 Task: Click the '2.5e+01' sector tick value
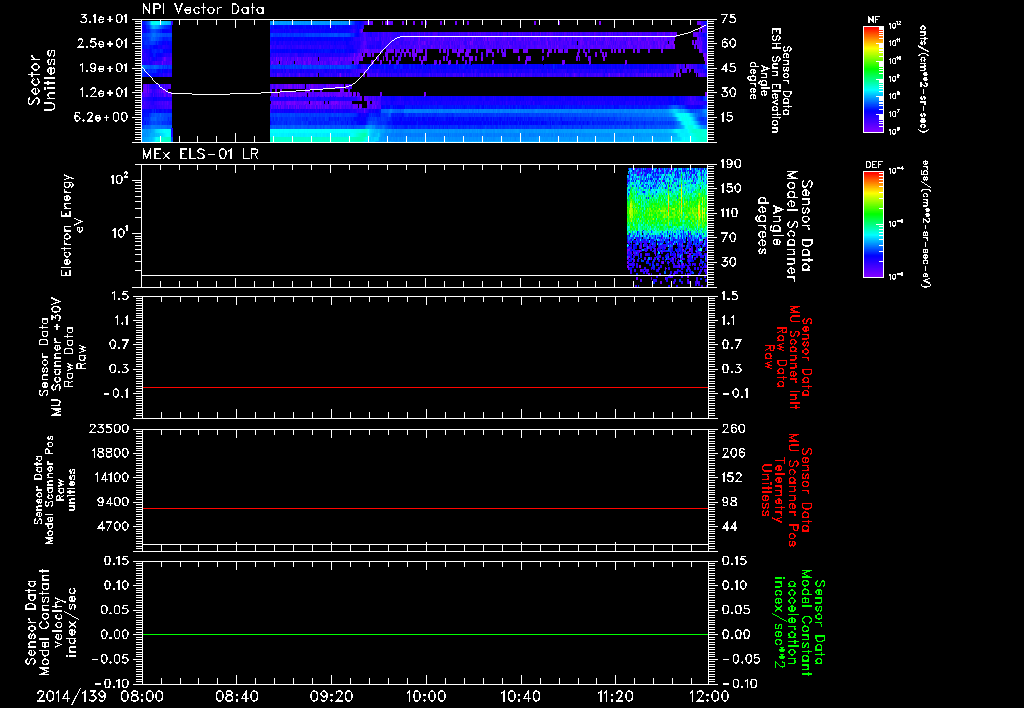tap(104, 43)
